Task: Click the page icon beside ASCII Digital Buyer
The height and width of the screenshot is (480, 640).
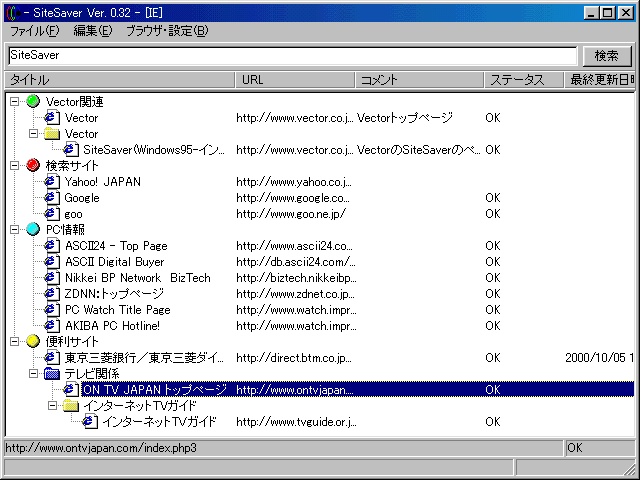Action: [x=52, y=262]
